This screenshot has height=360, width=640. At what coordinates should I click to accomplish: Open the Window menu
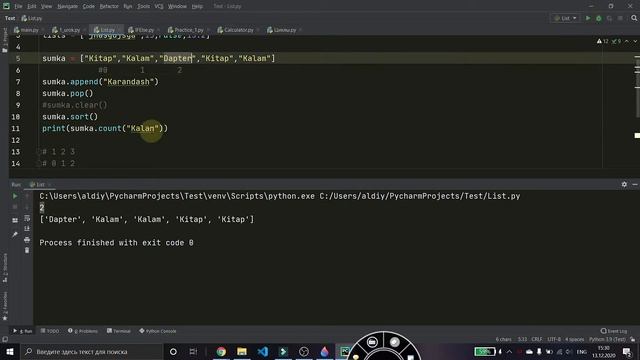pos(177,7)
